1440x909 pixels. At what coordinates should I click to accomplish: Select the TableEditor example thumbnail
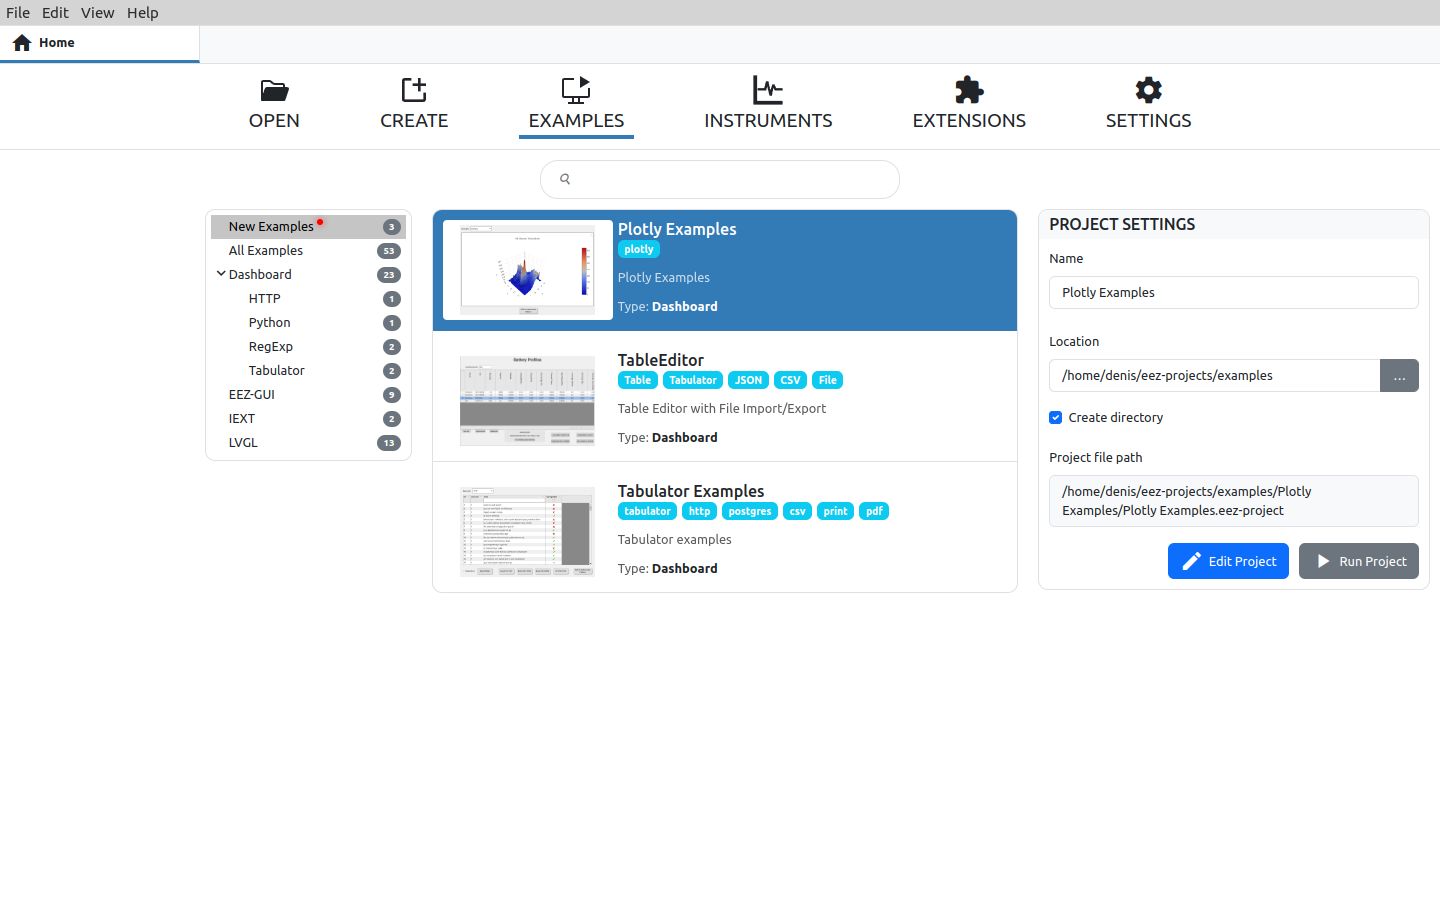(x=527, y=400)
